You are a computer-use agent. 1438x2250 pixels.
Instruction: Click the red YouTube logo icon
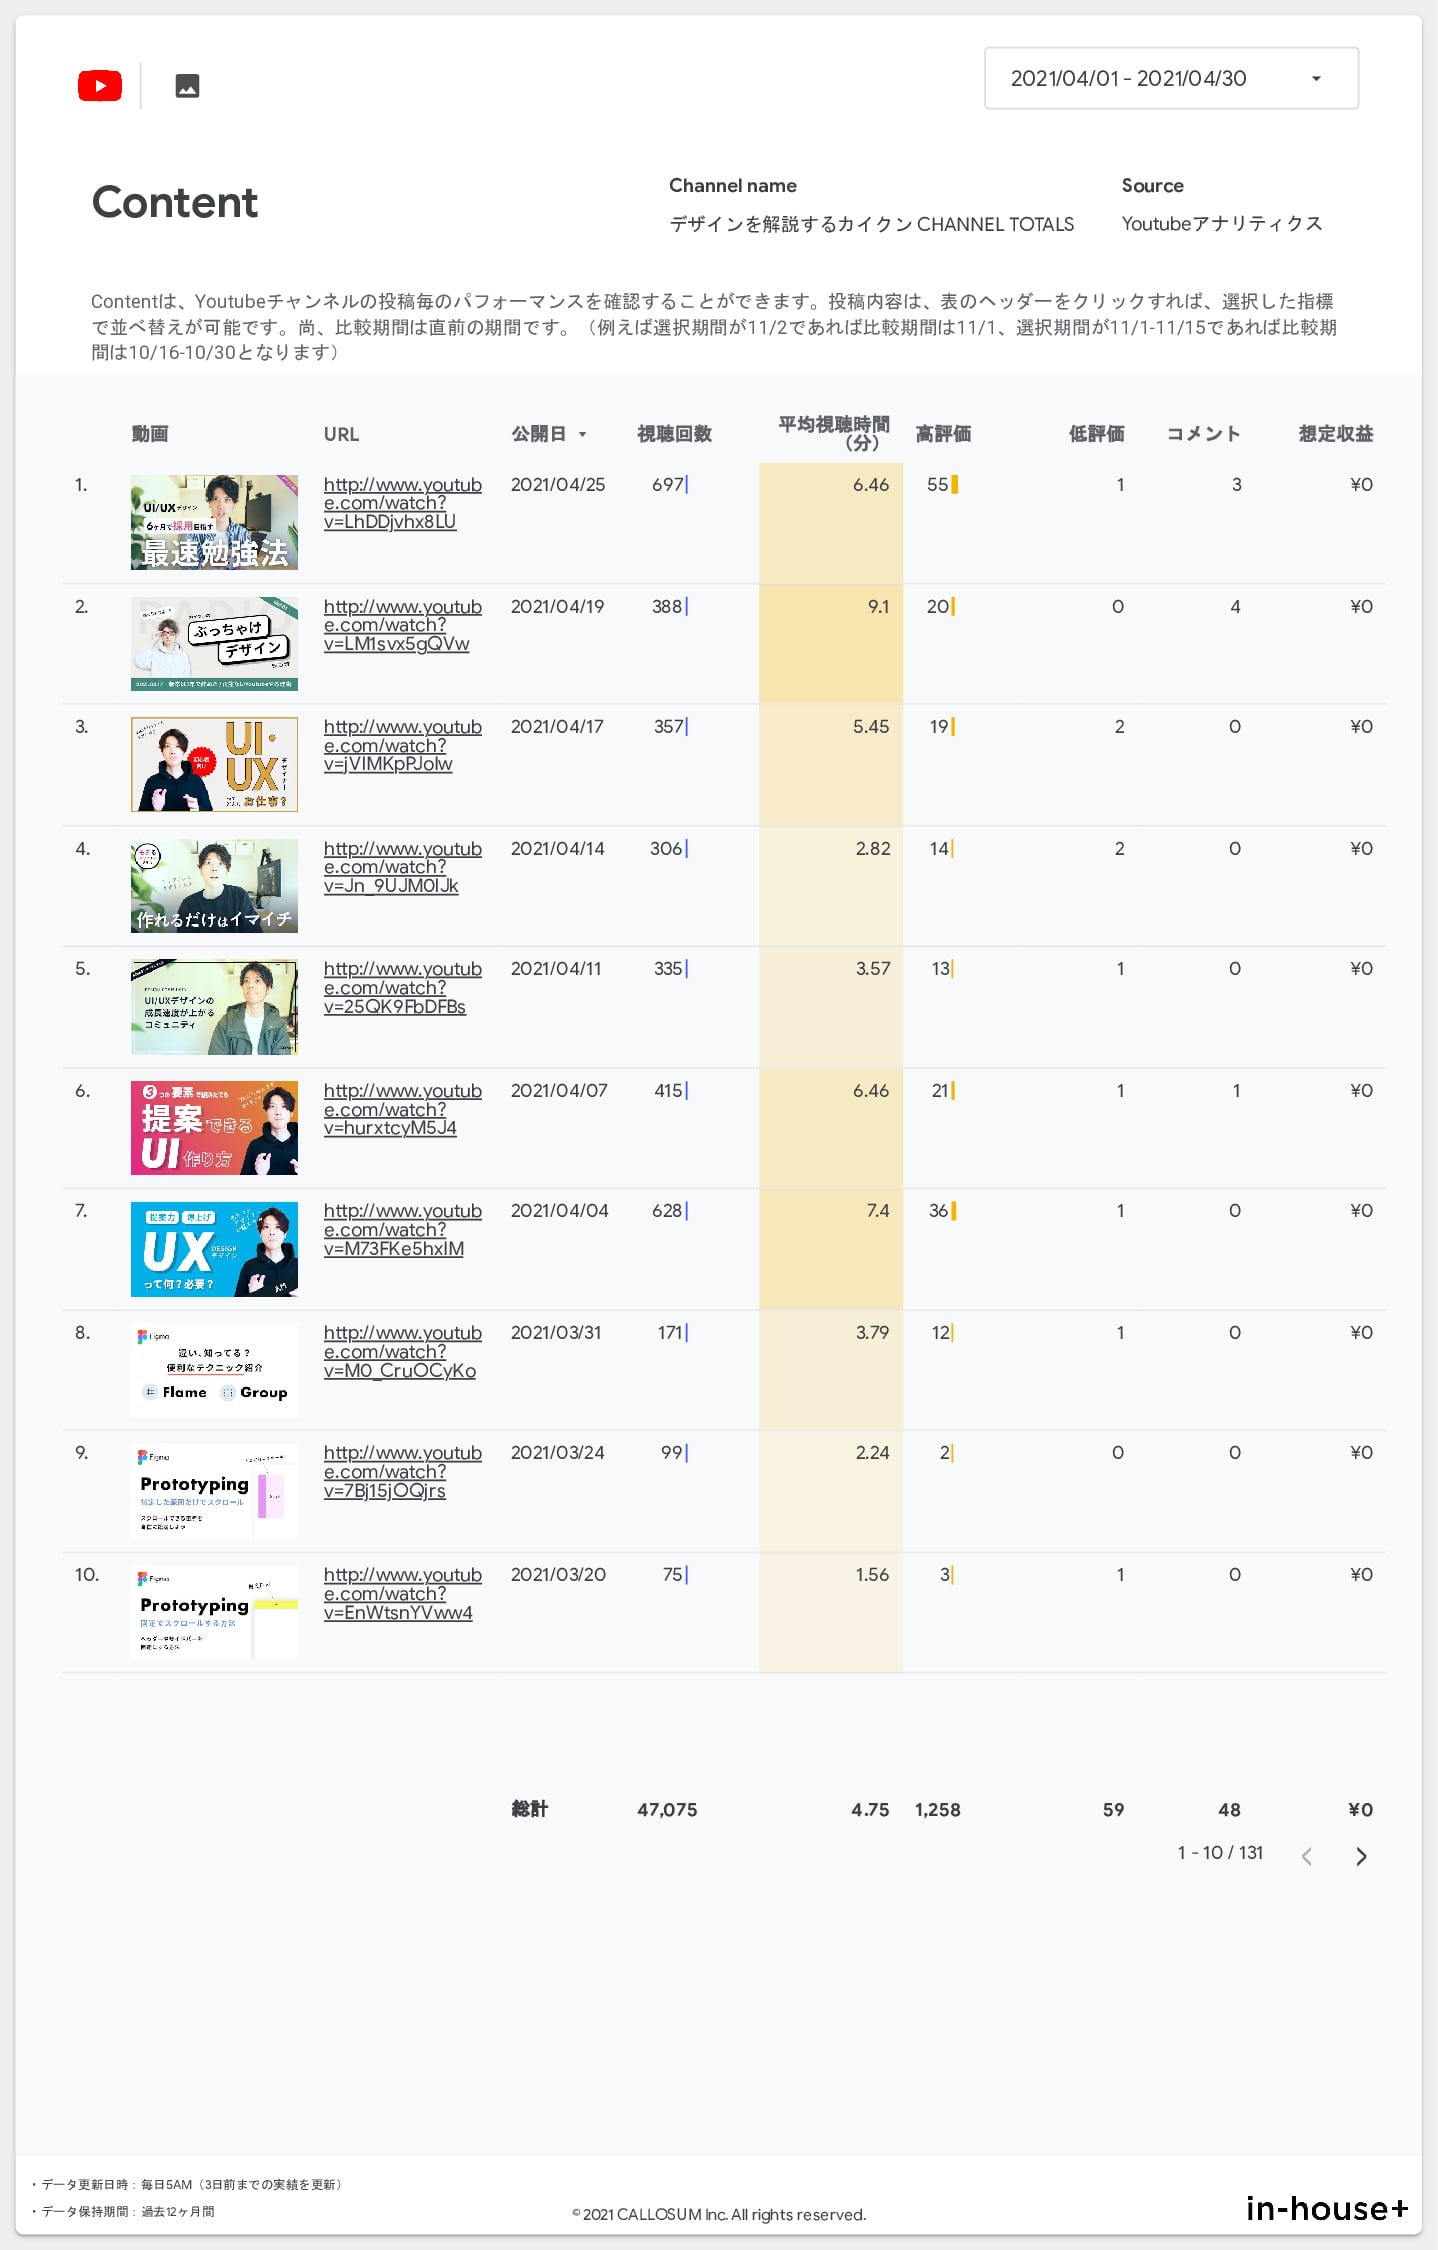pos(100,86)
